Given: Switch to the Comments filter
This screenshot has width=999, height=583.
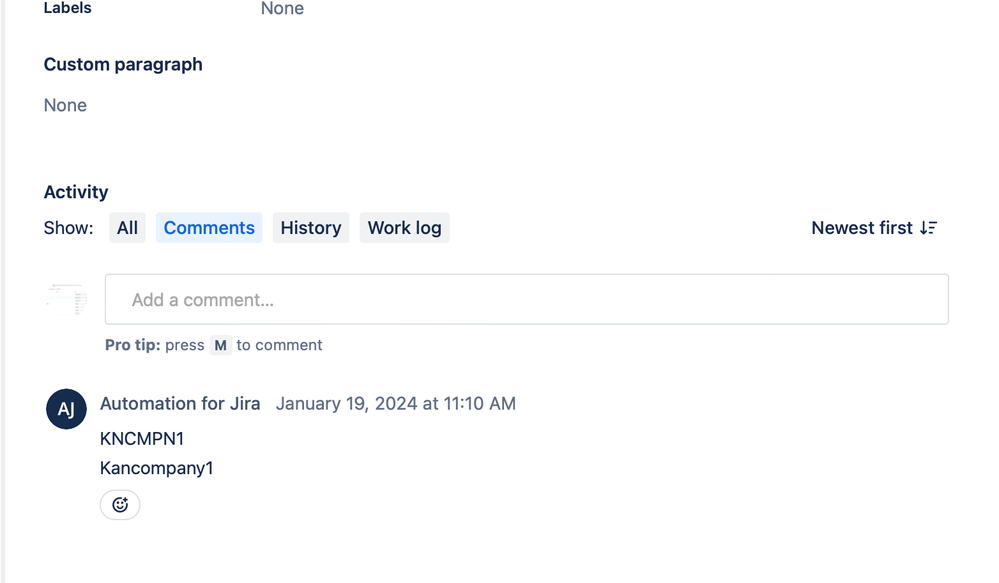Looking at the screenshot, I should point(208,228).
